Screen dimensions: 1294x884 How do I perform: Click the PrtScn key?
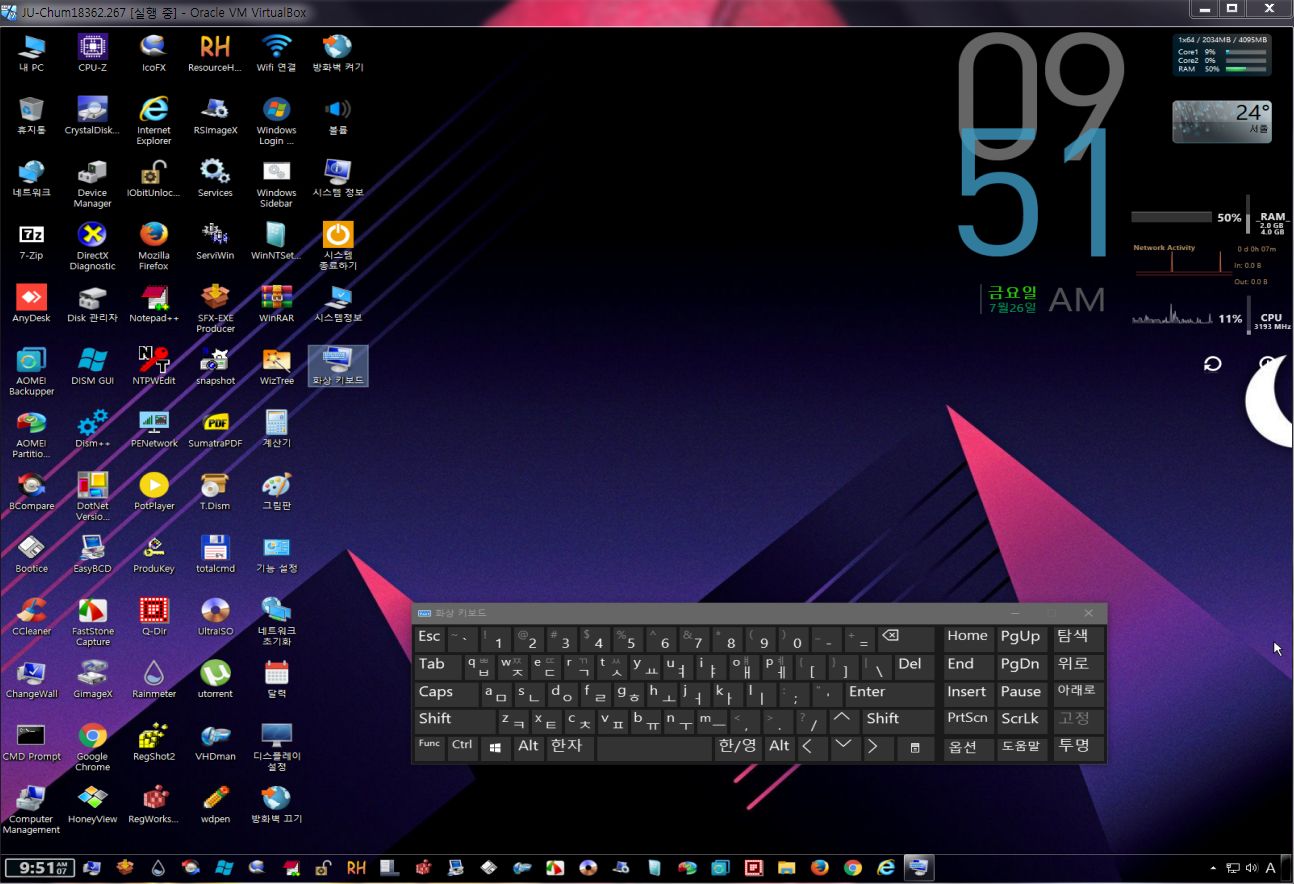(x=967, y=720)
